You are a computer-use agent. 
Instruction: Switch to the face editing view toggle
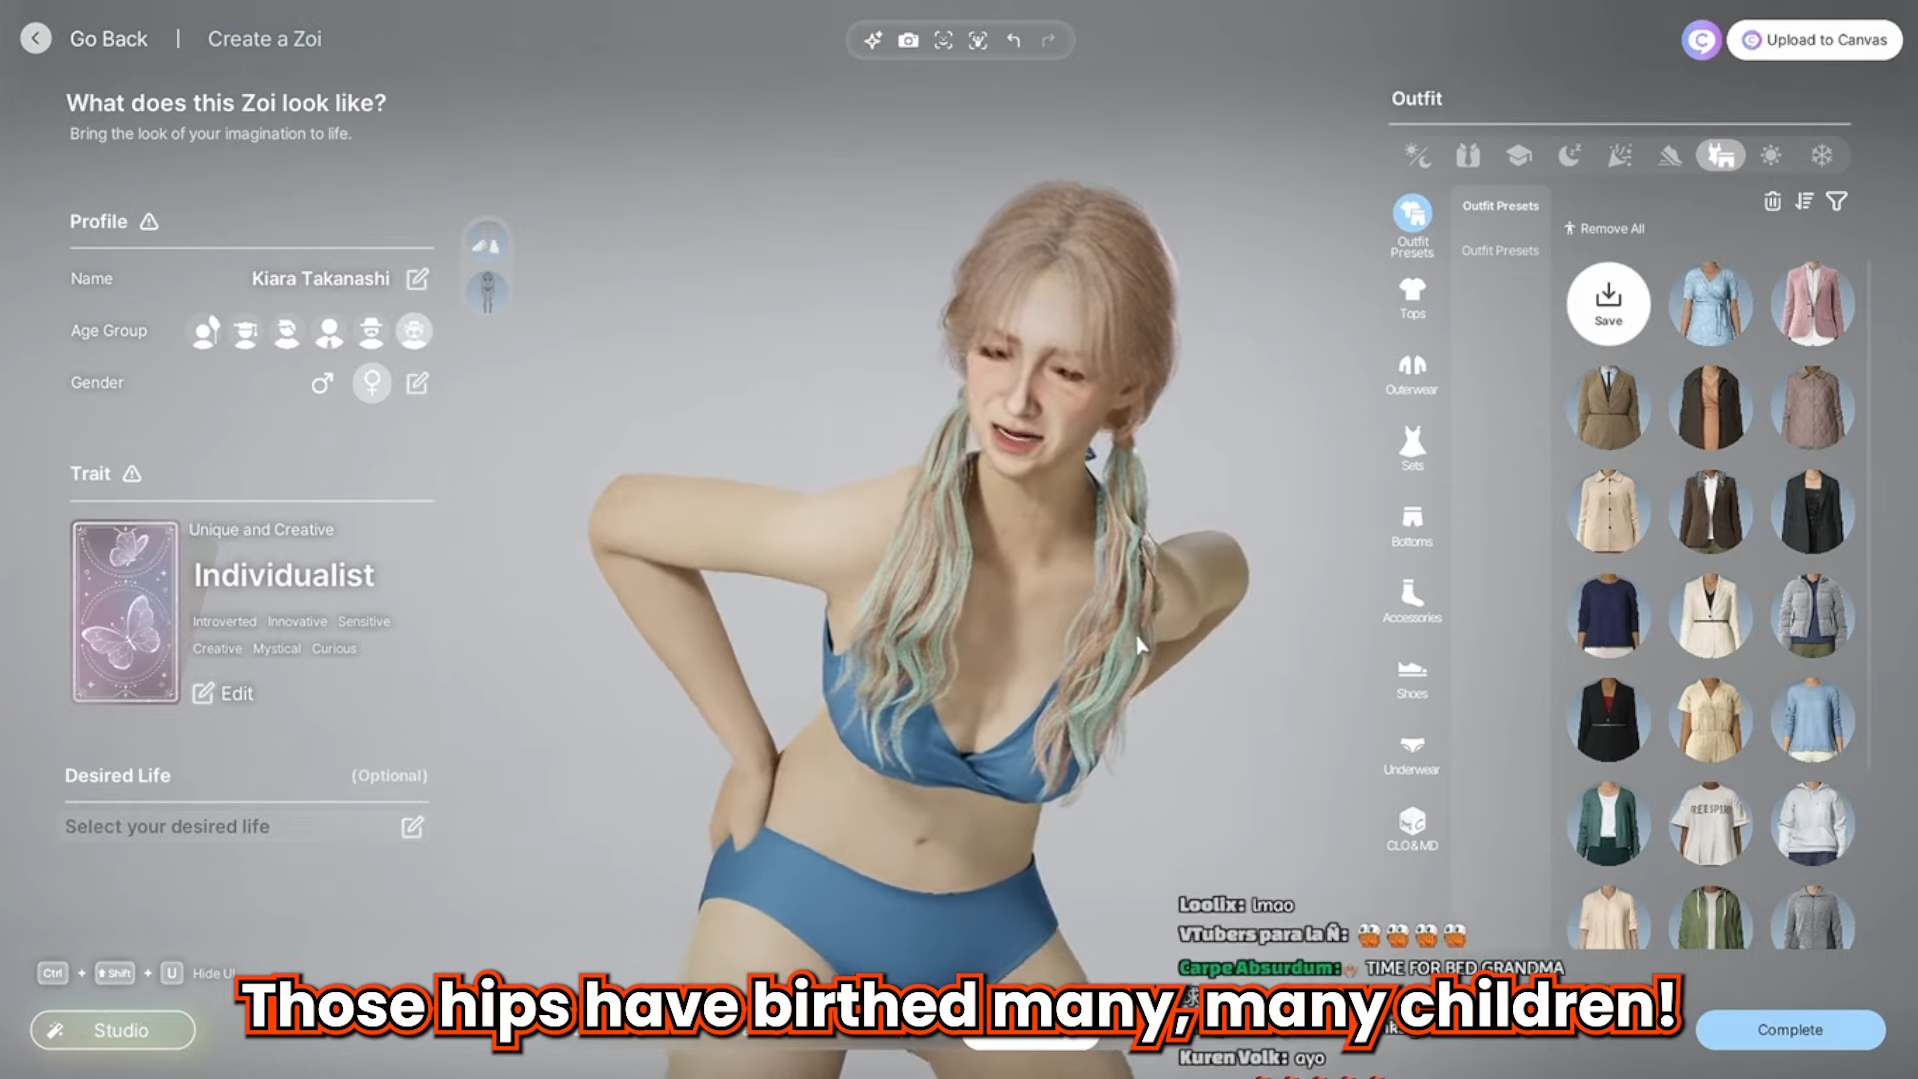coord(487,243)
